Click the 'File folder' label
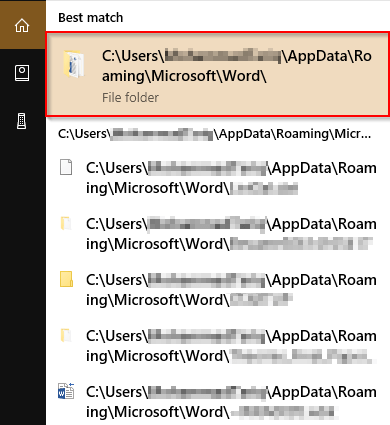390x425 pixels. pyautogui.click(x=130, y=98)
